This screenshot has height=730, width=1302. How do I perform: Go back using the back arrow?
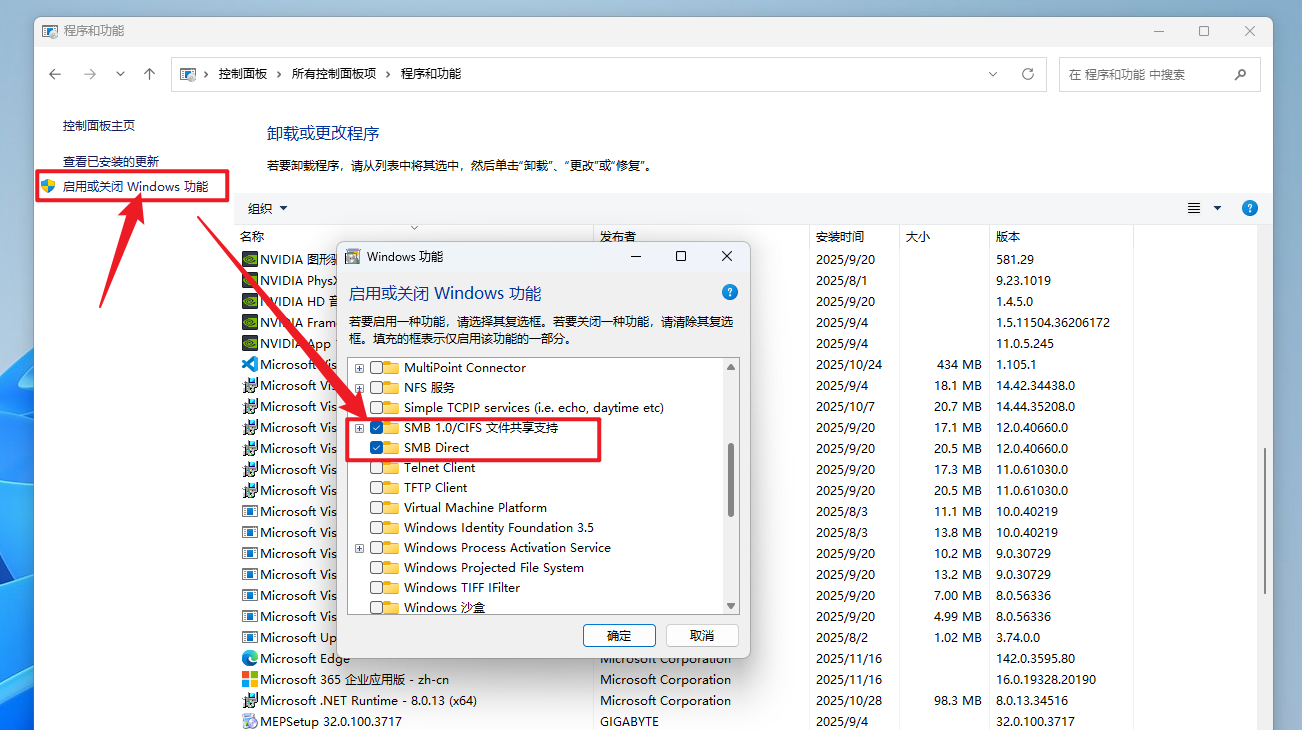pyautogui.click(x=55, y=74)
